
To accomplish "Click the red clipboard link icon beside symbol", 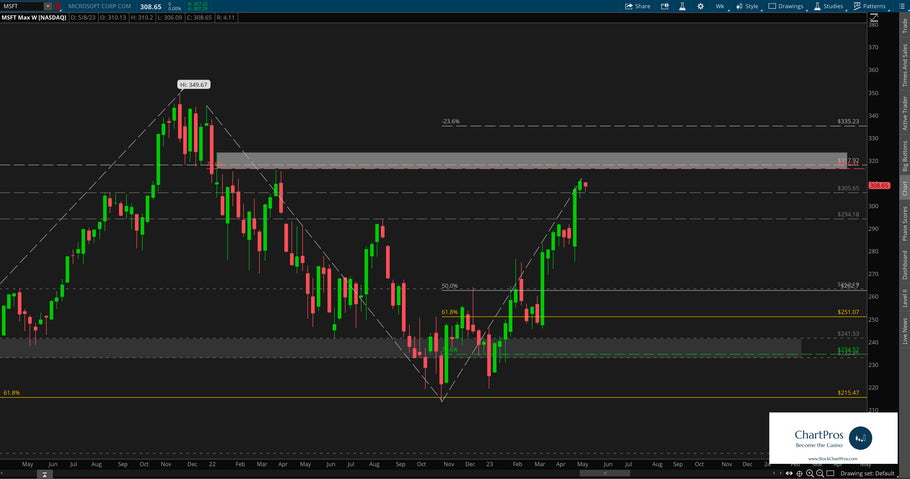I will (x=58, y=6).
